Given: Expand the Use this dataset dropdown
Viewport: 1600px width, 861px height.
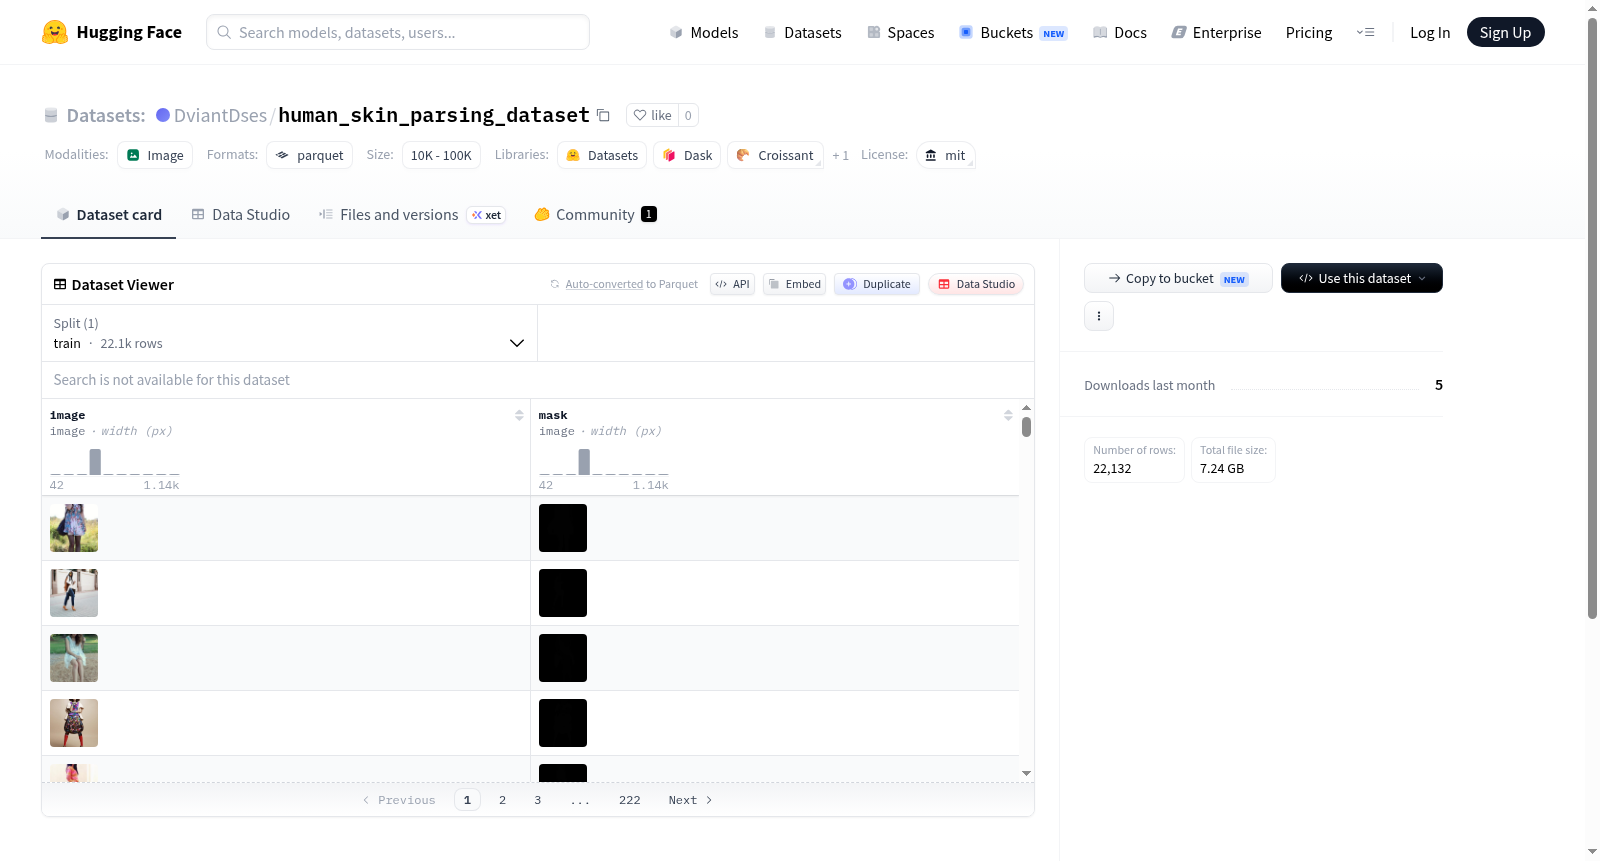Looking at the screenshot, I should (x=1362, y=278).
